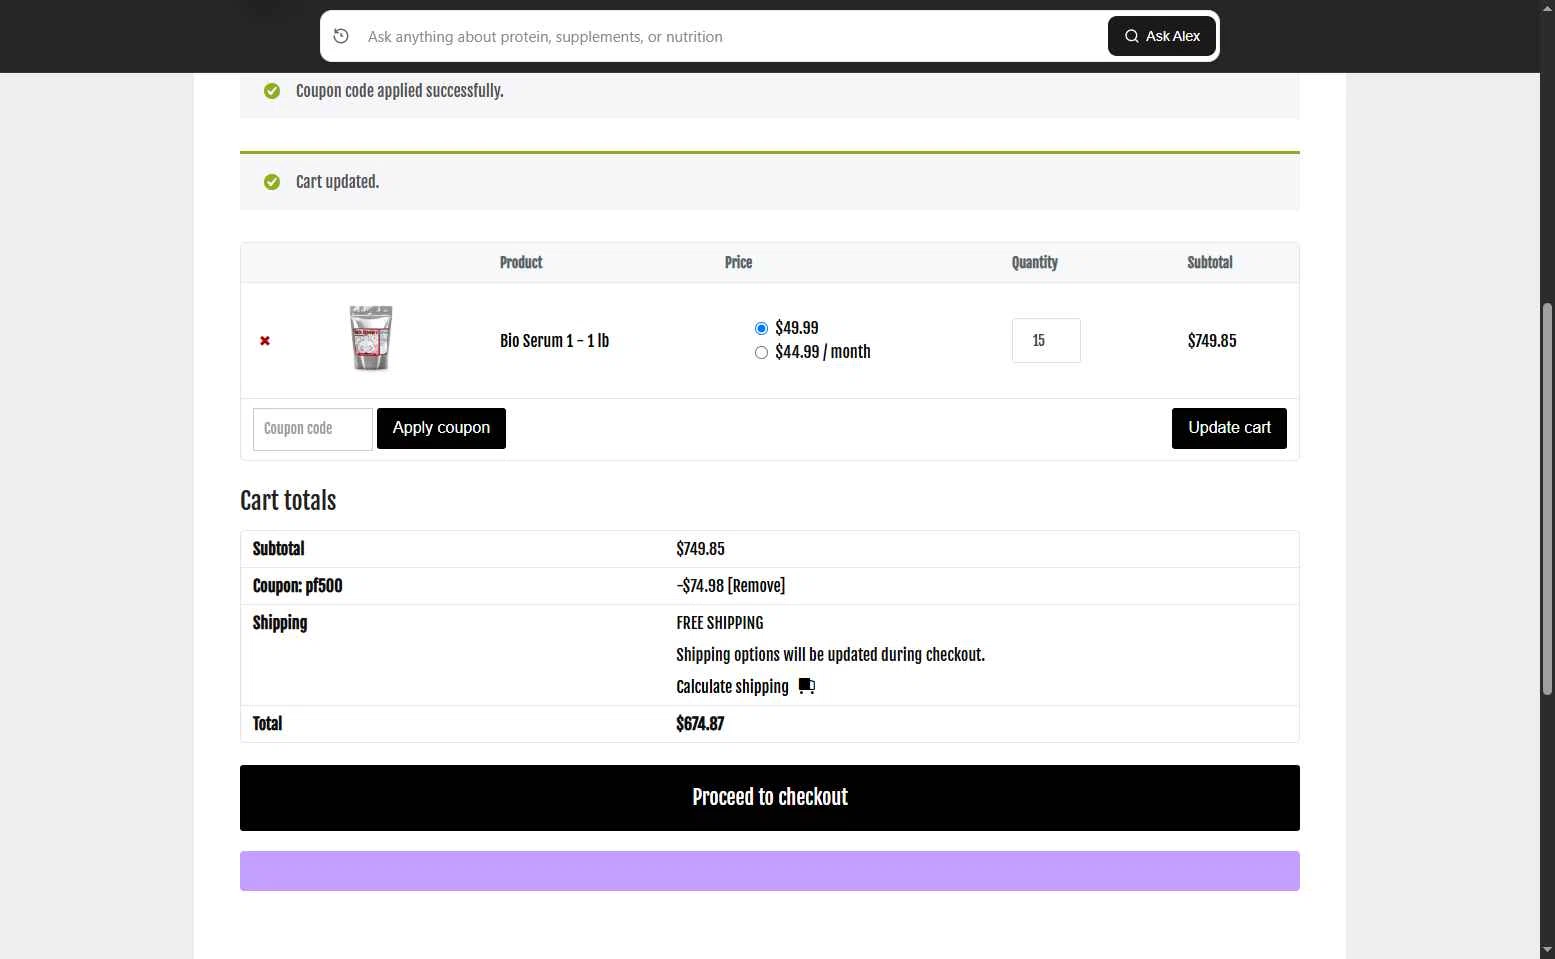Click the Price column header

pos(738,263)
